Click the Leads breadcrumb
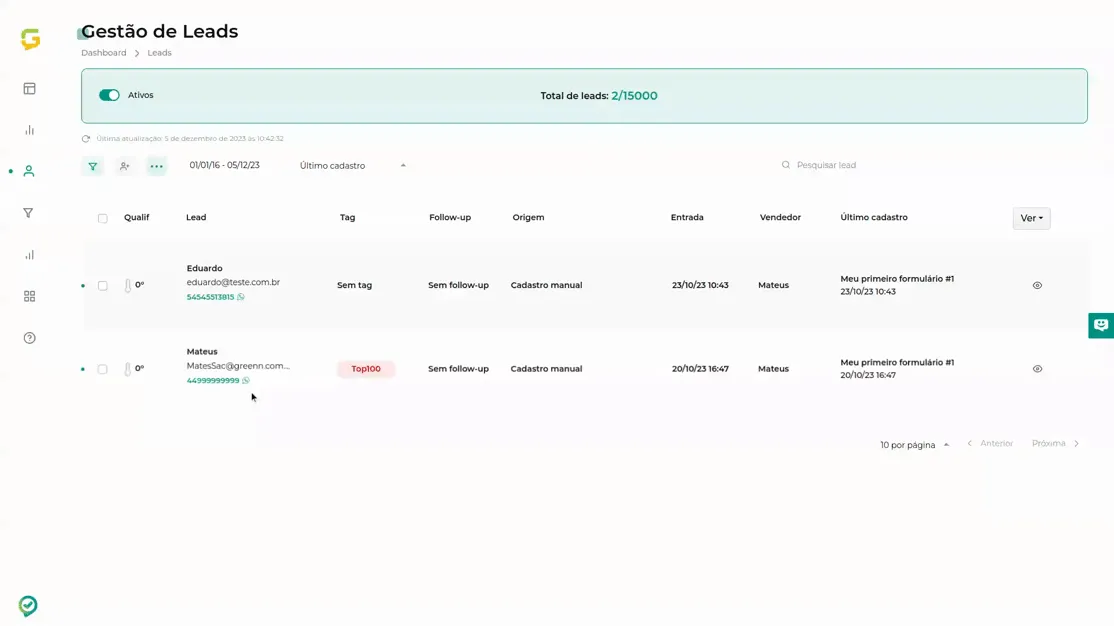 point(159,53)
